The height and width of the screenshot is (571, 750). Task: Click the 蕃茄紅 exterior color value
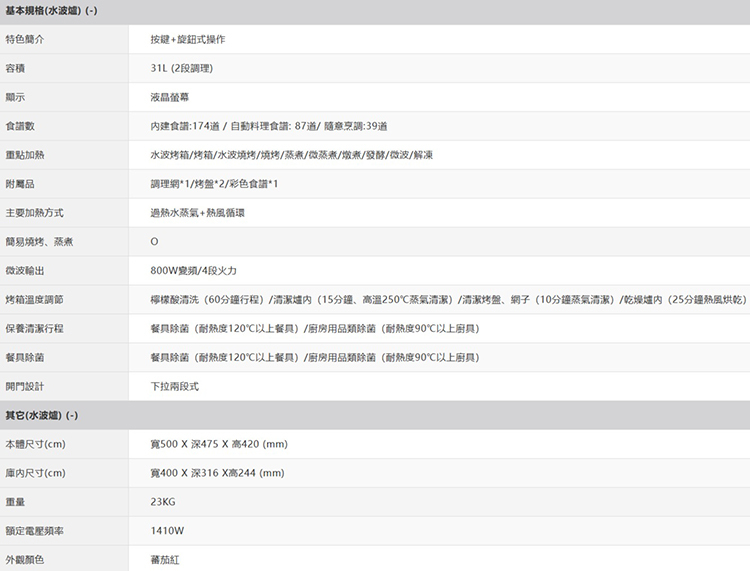click(x=164, y=560)
